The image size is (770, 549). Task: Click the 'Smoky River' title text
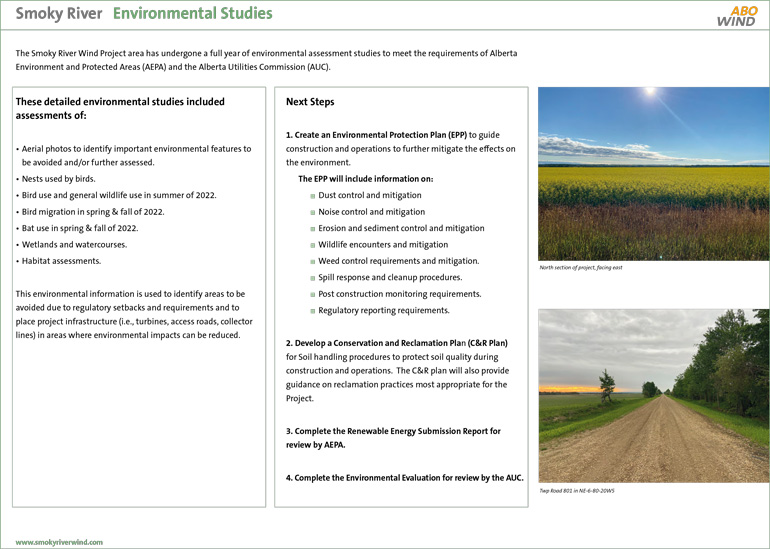tap(59, 13)
